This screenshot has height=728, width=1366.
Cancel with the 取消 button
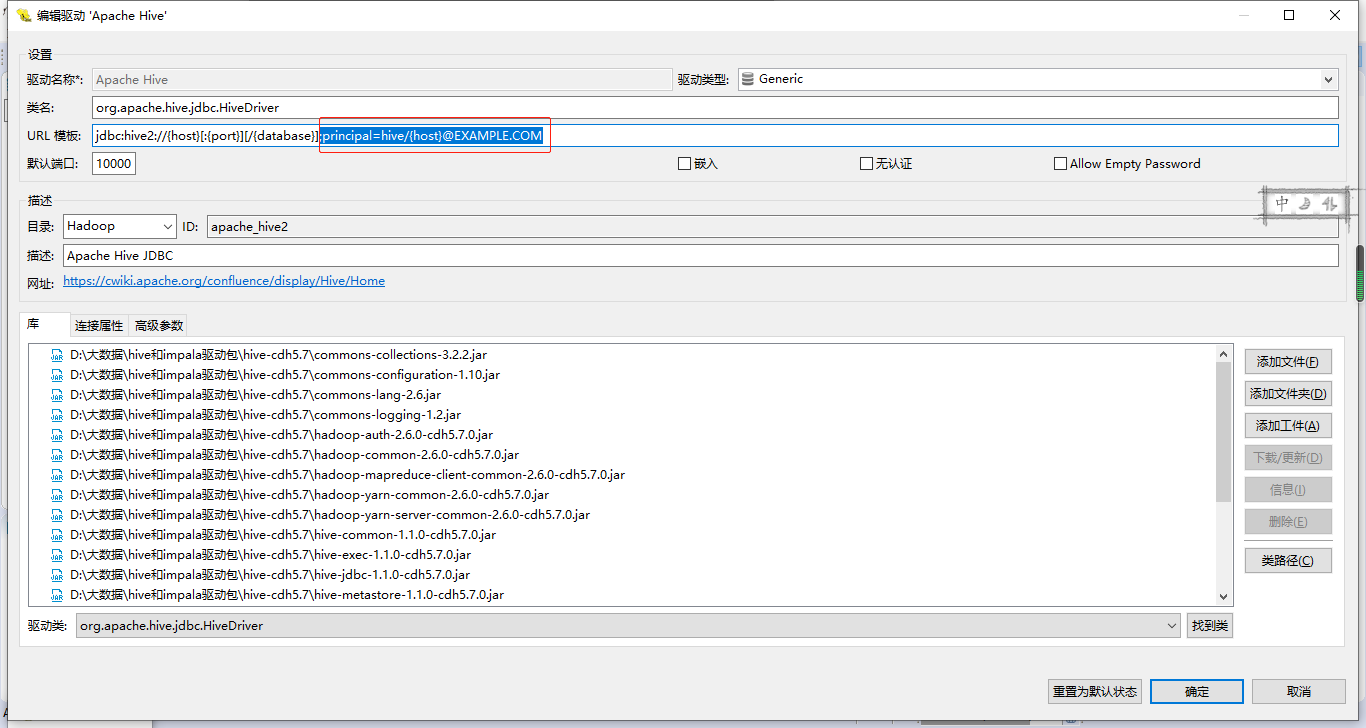pos(1298,691)
